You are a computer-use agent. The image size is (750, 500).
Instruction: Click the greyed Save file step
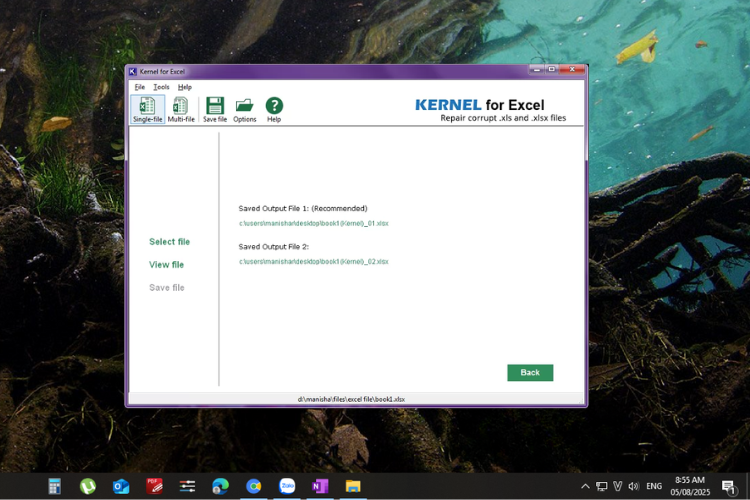click(166, 288)
